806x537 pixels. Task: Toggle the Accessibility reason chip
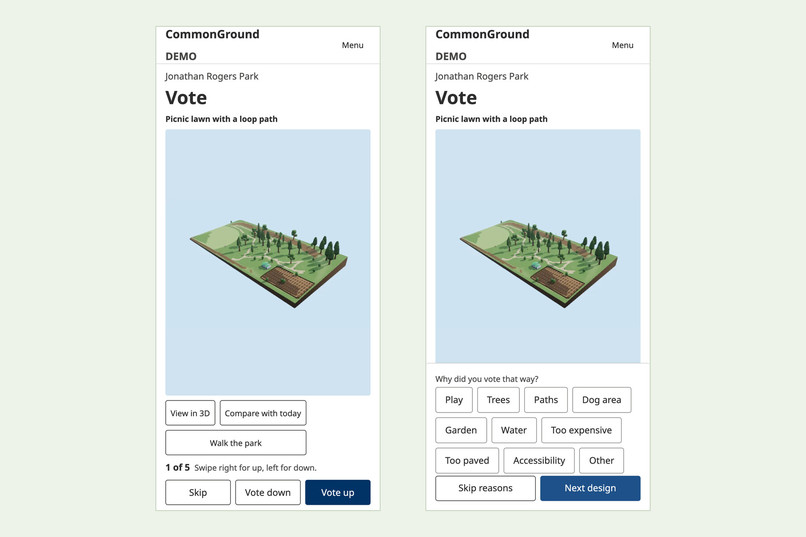point(539,460)
